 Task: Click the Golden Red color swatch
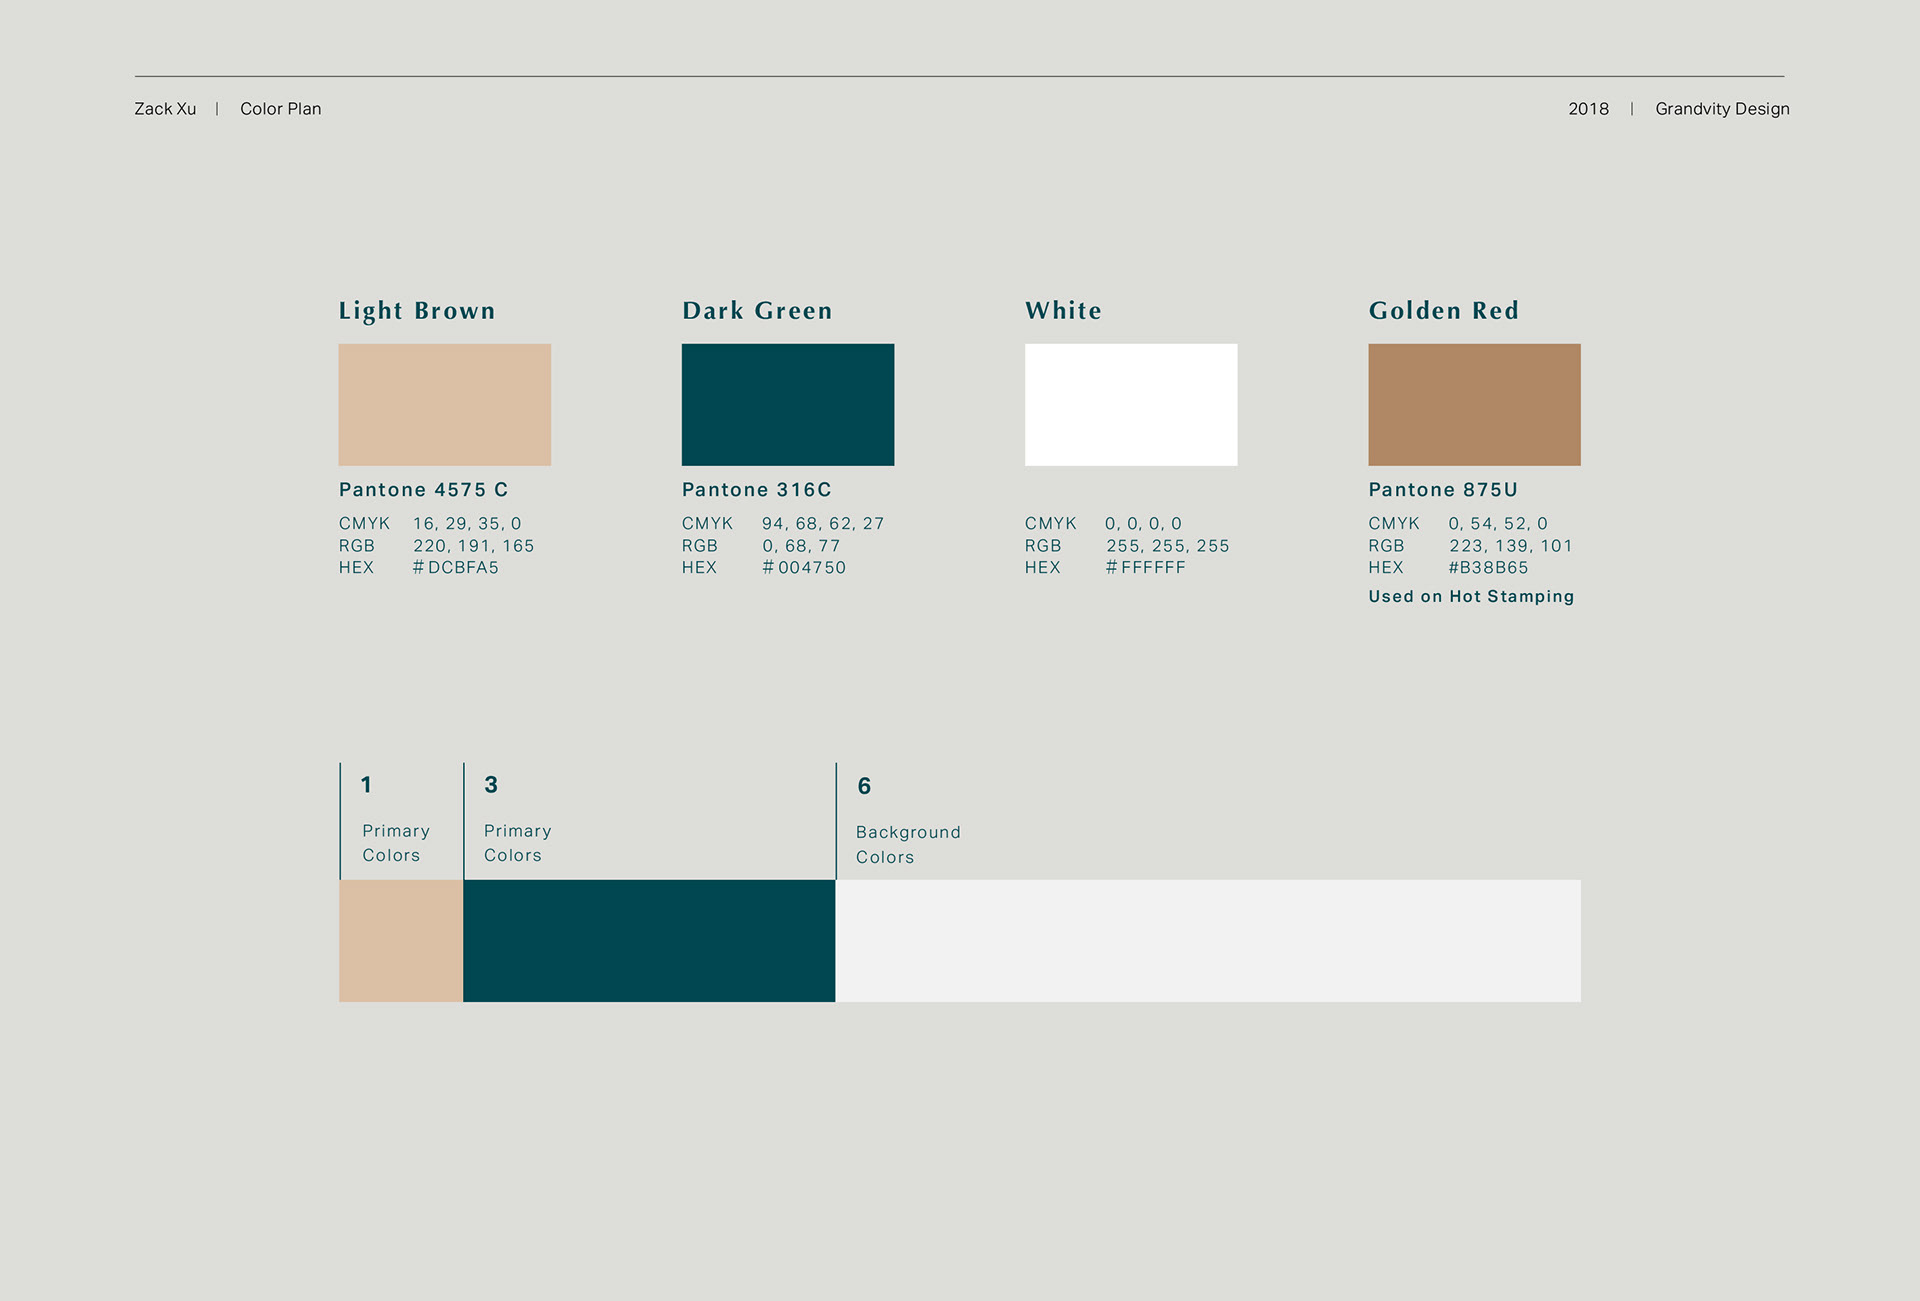click(x=1474, y=404)
